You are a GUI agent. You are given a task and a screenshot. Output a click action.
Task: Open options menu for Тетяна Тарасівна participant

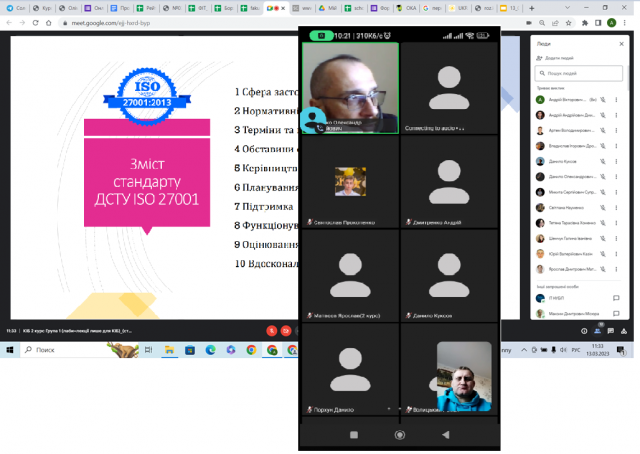click(616, 223)
